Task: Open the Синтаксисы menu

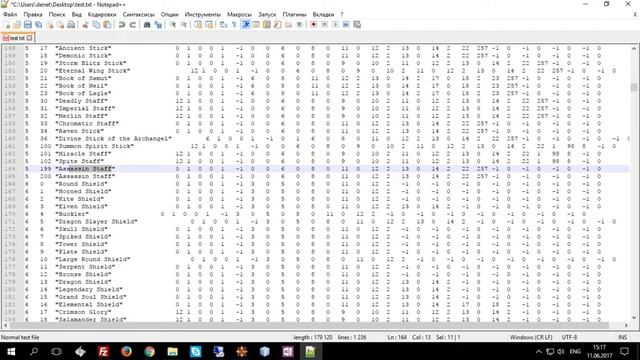Action: tap(138, 14)
